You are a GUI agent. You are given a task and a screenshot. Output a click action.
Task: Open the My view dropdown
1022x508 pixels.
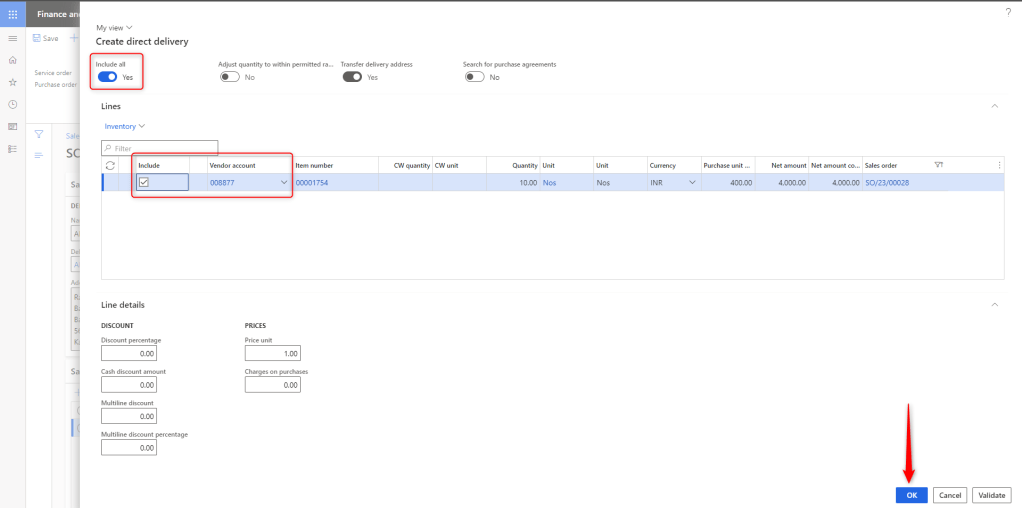[114, 27]
